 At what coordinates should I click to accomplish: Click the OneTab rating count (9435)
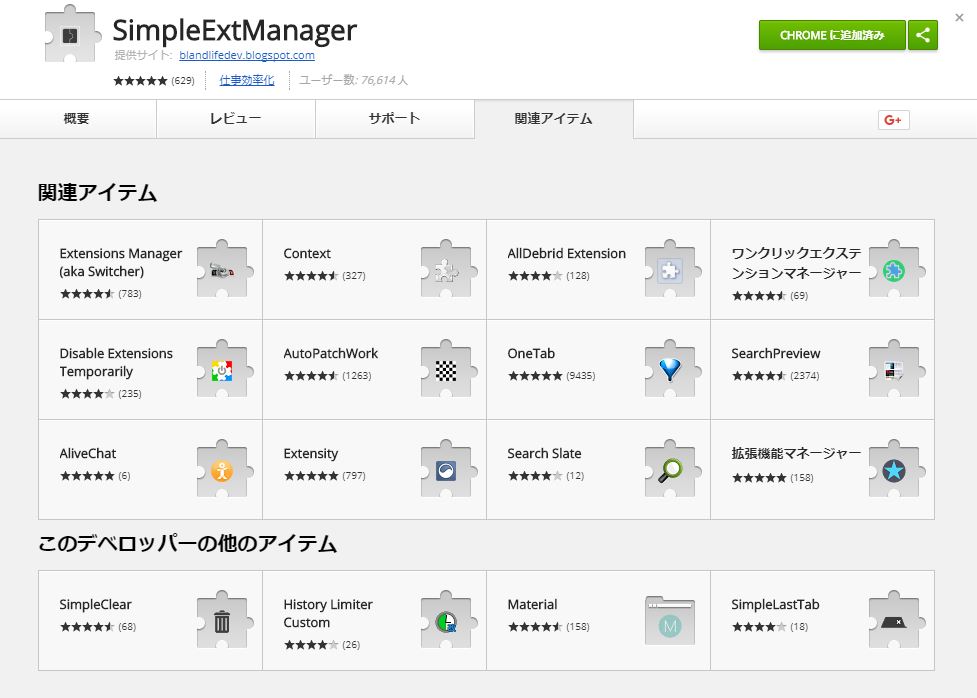[x=581, y=376]
